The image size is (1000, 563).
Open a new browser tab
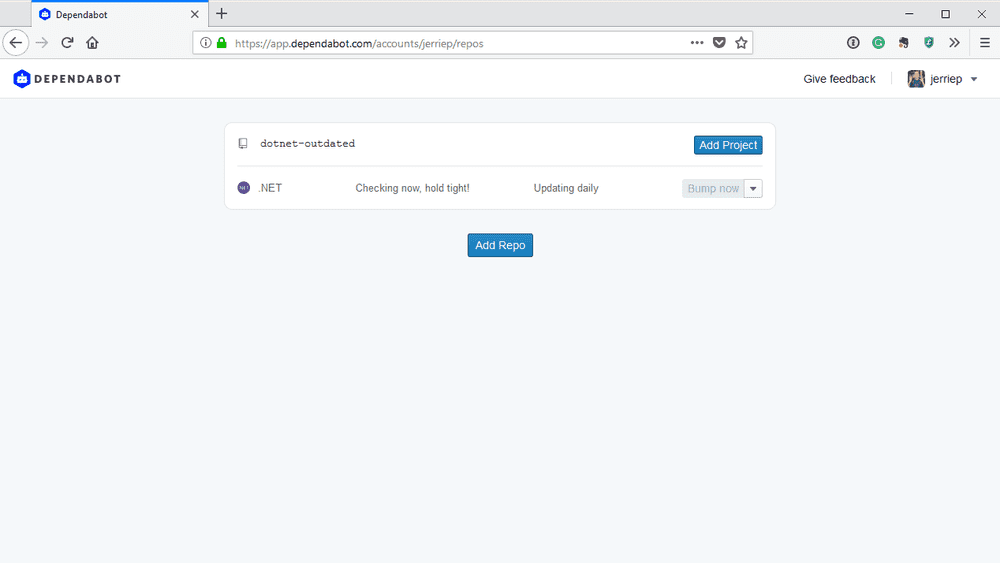[x=221, y=13]
